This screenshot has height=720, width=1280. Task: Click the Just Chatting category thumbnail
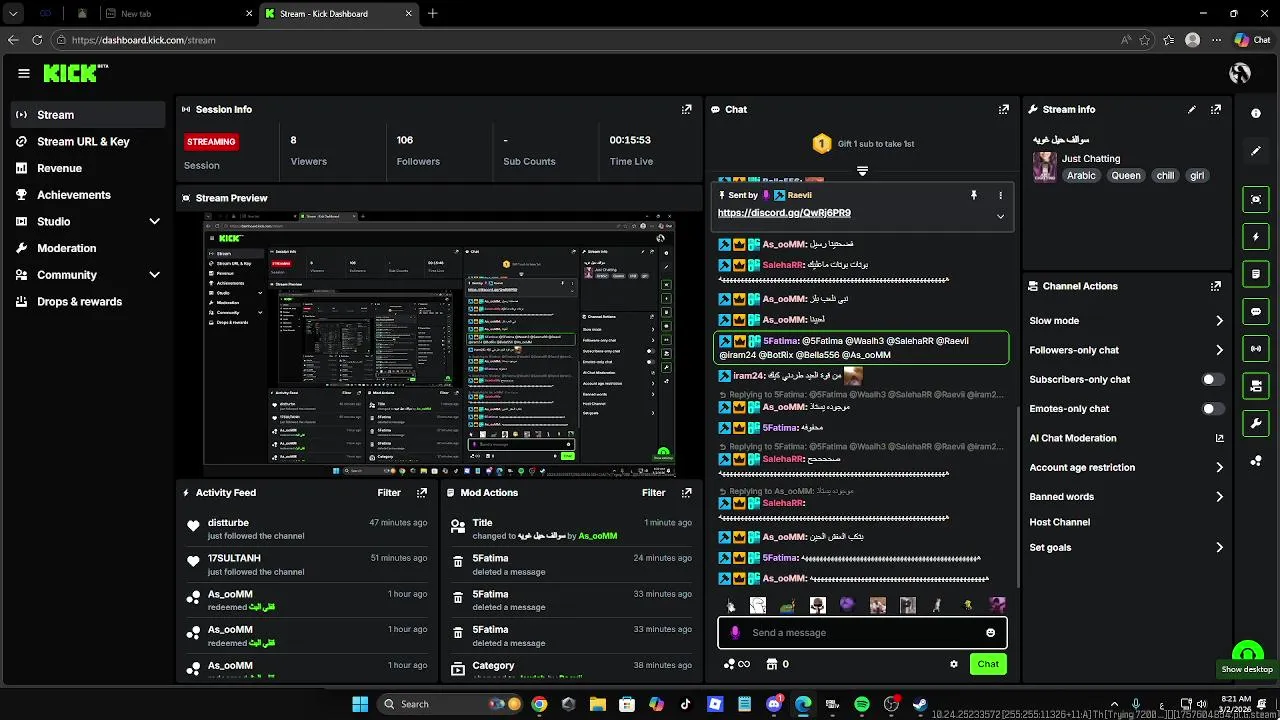[1045, 167]
